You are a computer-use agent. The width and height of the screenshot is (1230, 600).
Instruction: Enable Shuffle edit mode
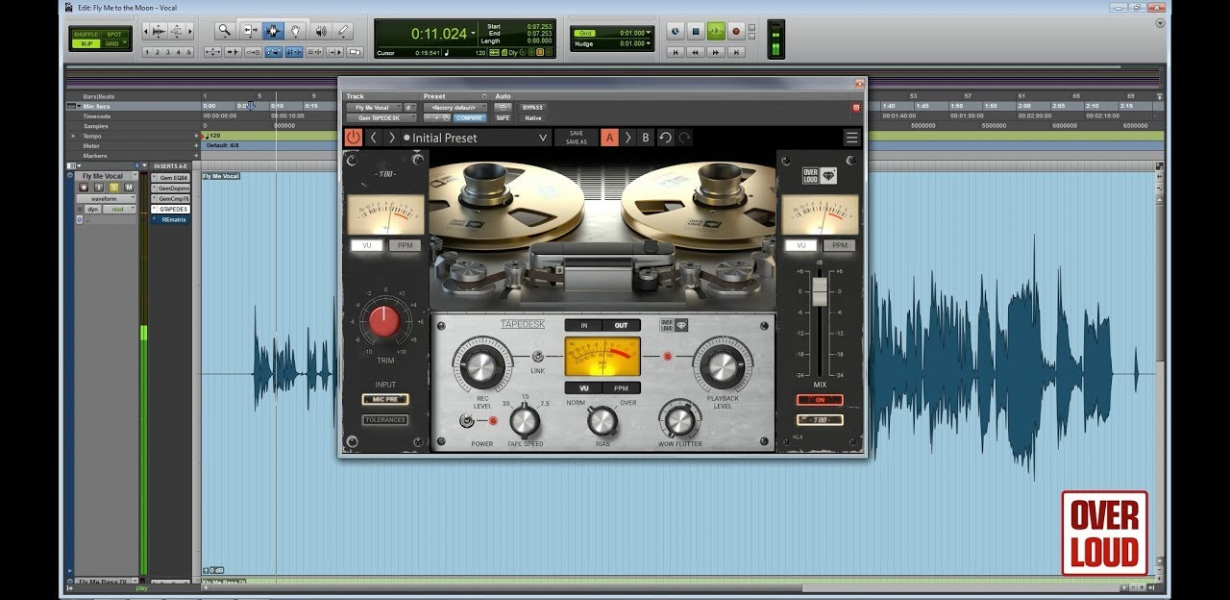(86, 34)
